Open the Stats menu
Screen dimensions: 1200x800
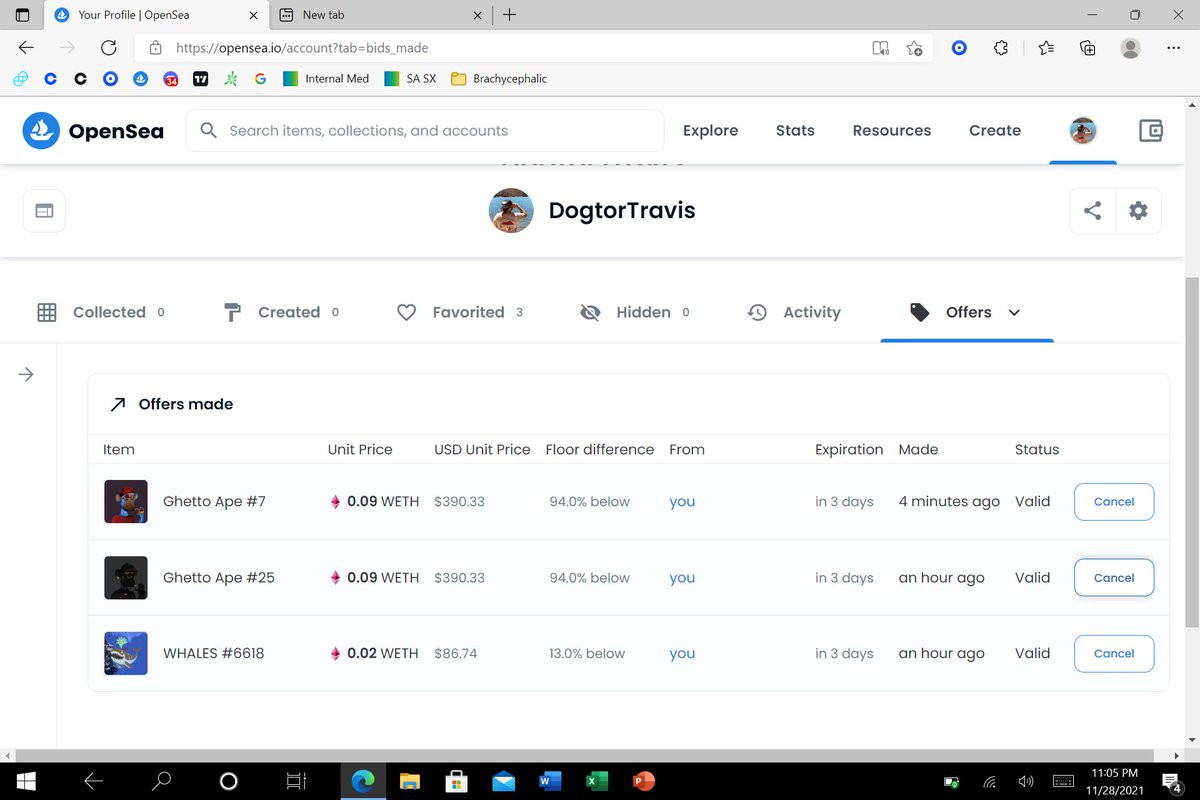[795, 130]
